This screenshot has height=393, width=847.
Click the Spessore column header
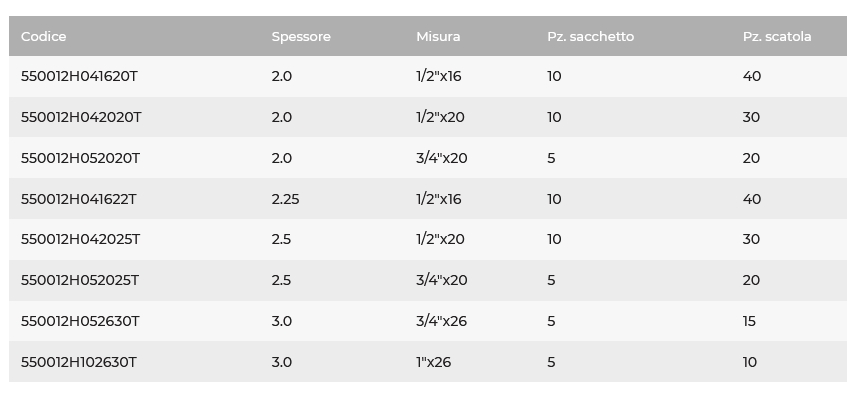[301, 36]
